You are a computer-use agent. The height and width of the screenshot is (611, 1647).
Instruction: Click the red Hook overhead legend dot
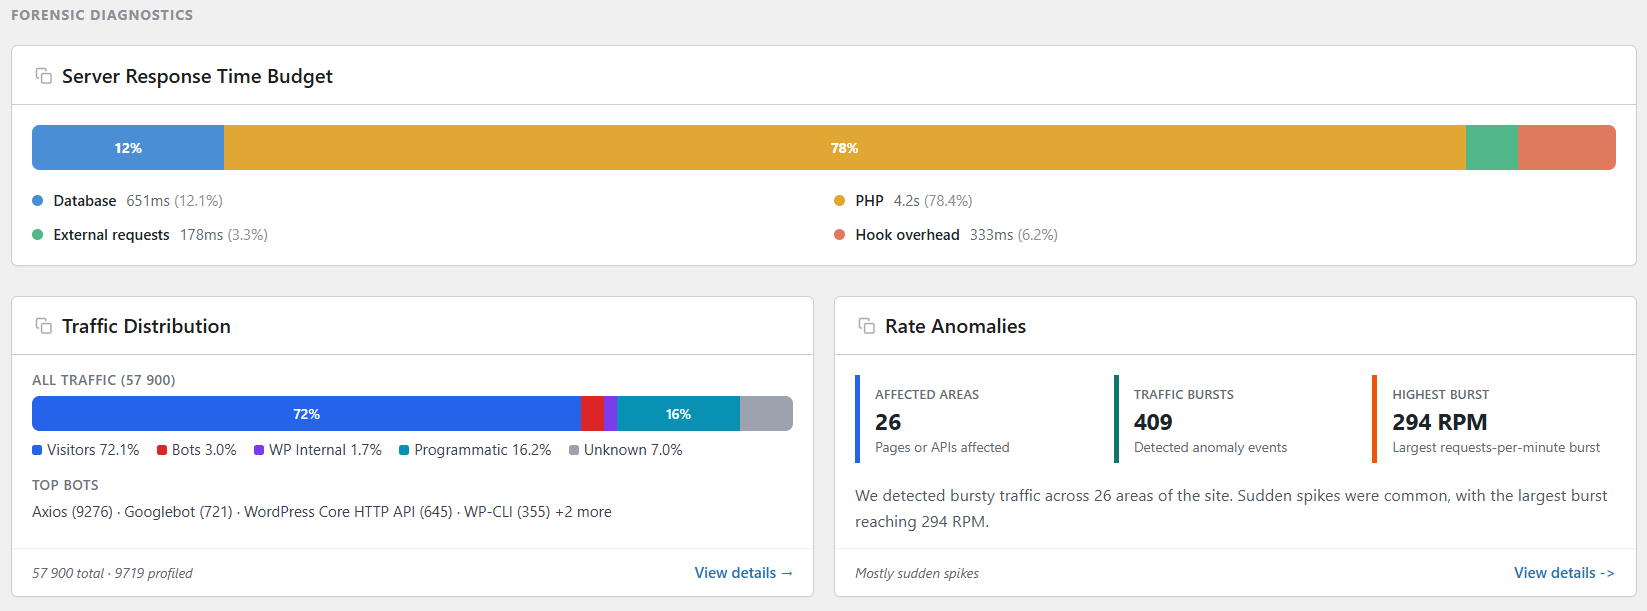tap(840, 235)
